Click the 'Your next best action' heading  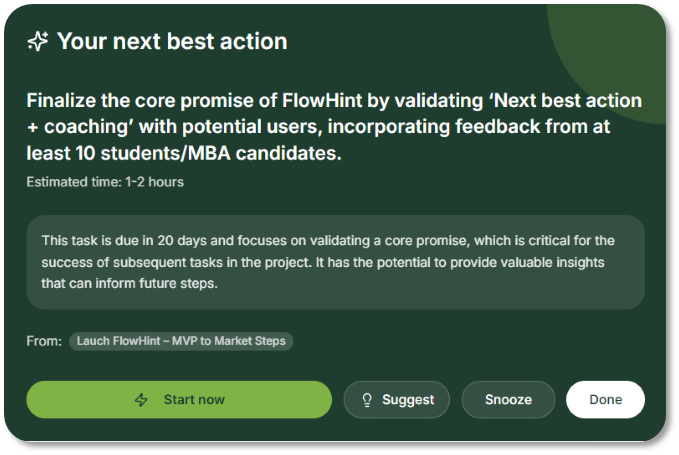172,41
